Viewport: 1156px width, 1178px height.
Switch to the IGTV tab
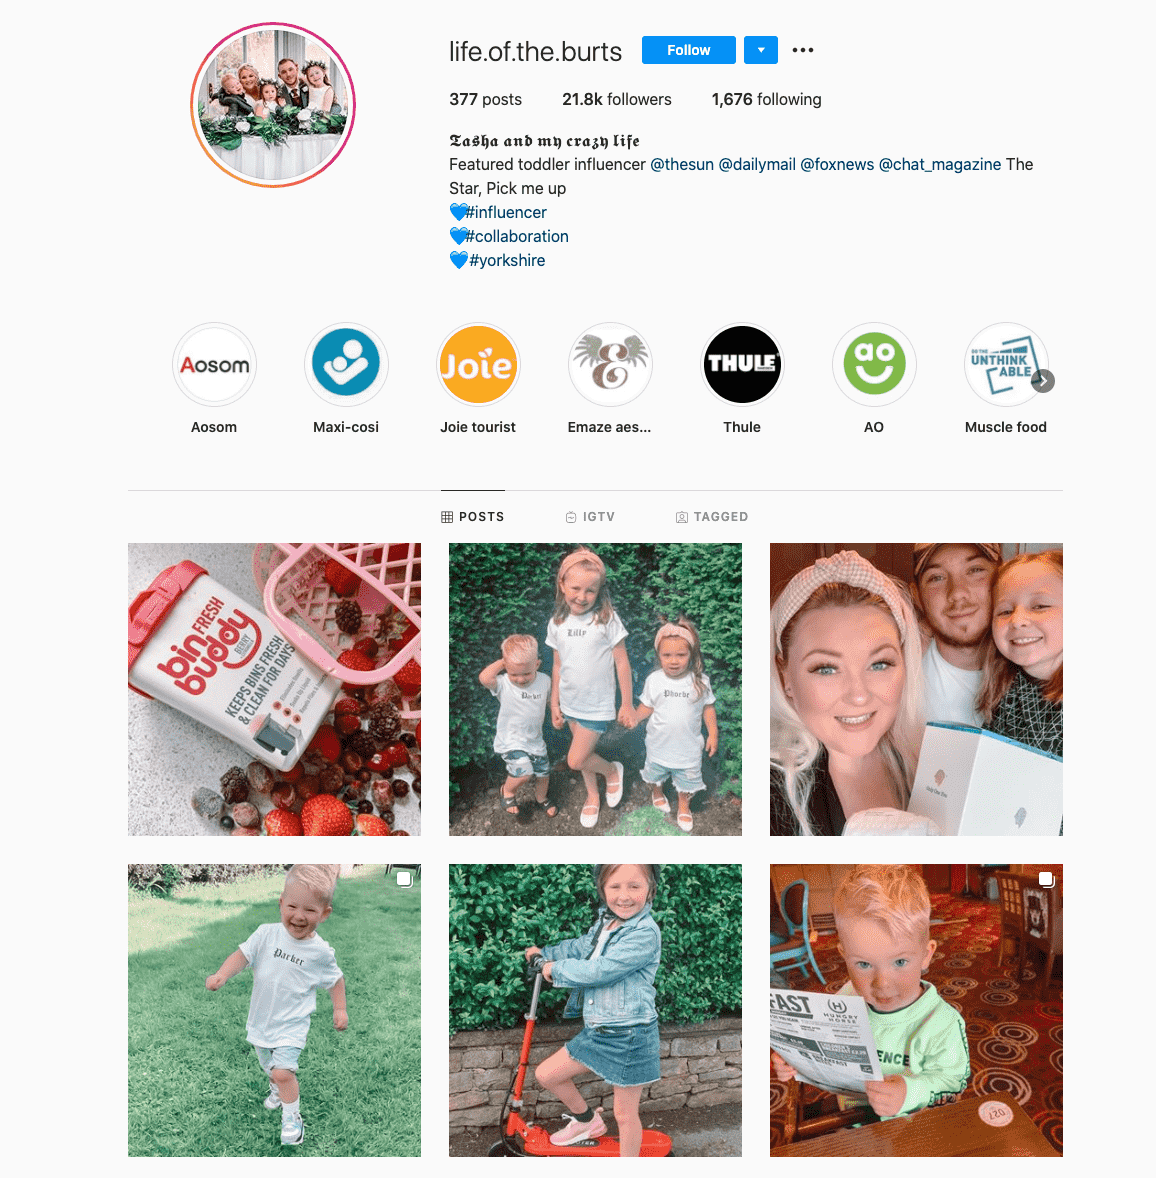(590, 517)
